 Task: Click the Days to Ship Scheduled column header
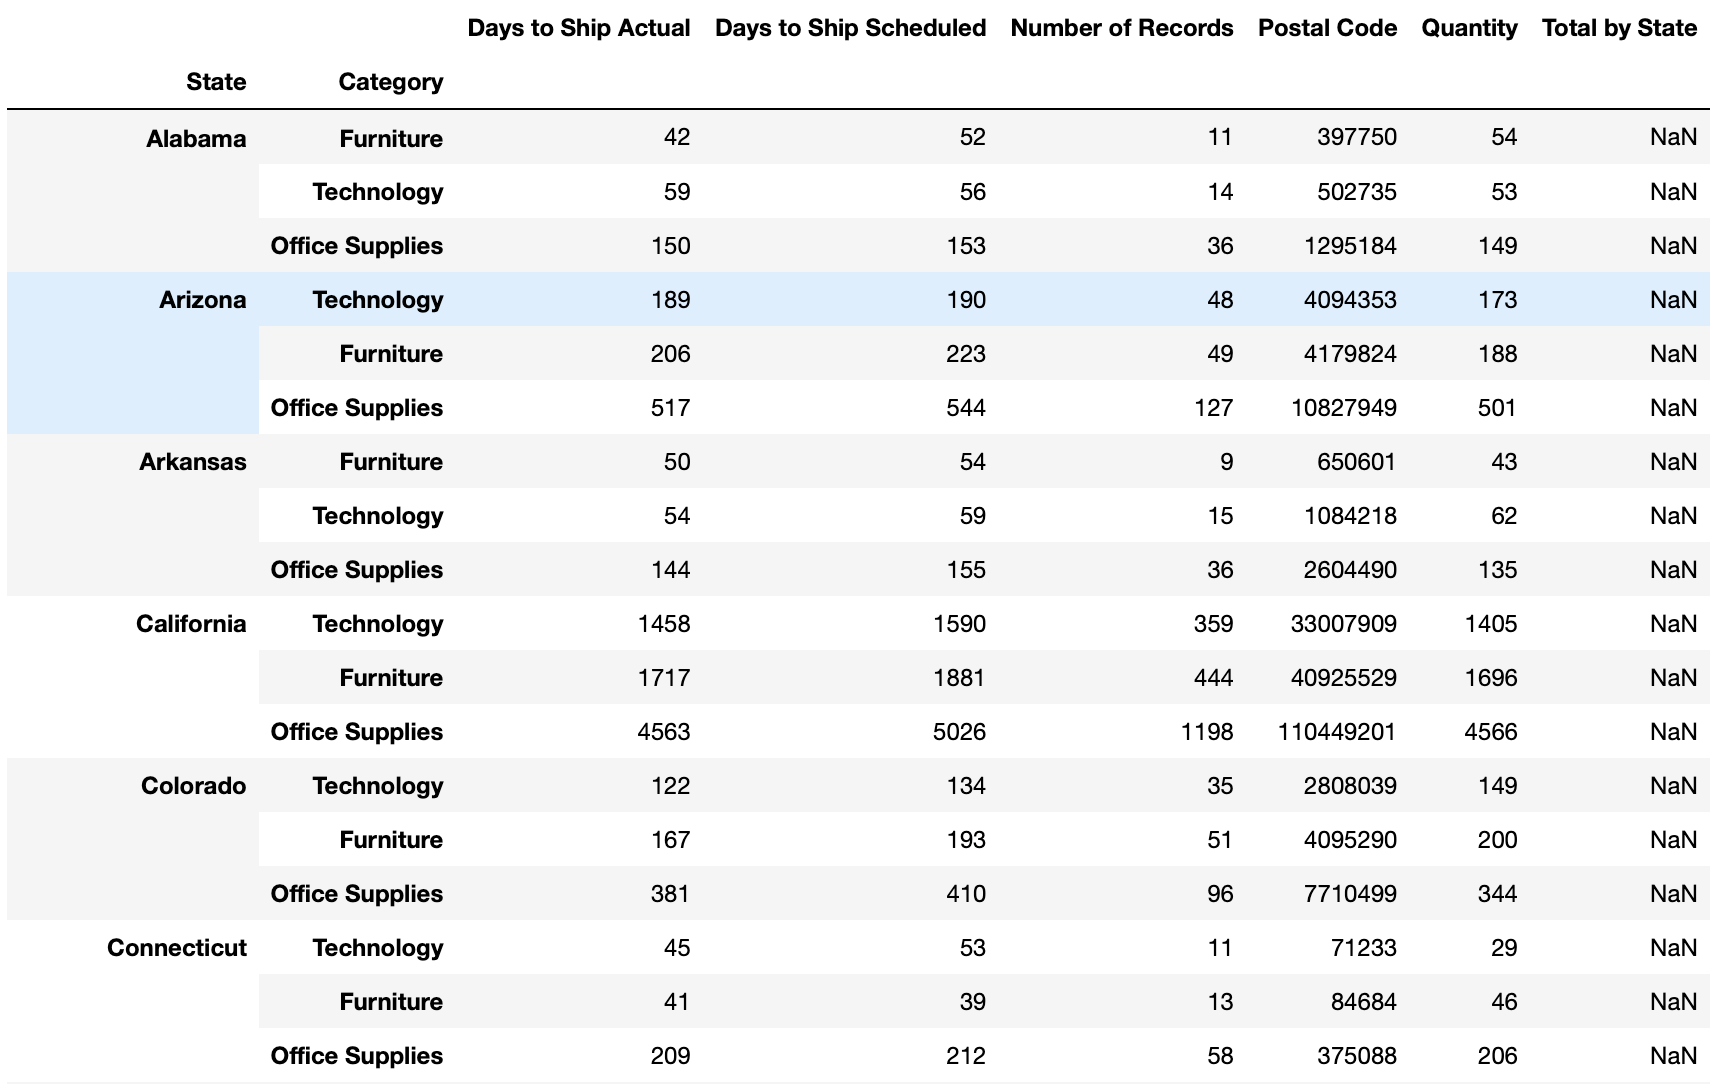tap(849, 28)
